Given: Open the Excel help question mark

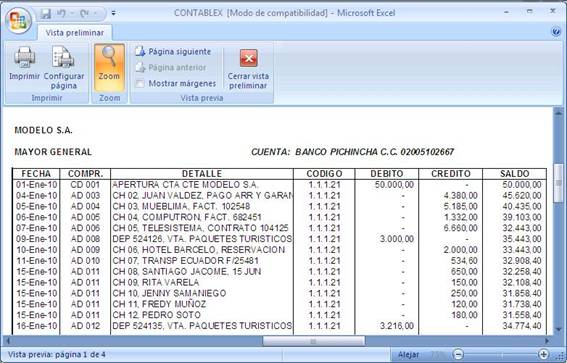Looking at the screenshot, I should point(556,32).
